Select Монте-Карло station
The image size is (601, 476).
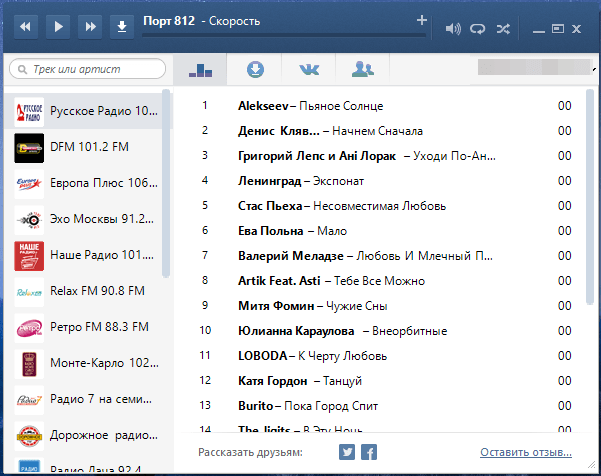(84, 364)
